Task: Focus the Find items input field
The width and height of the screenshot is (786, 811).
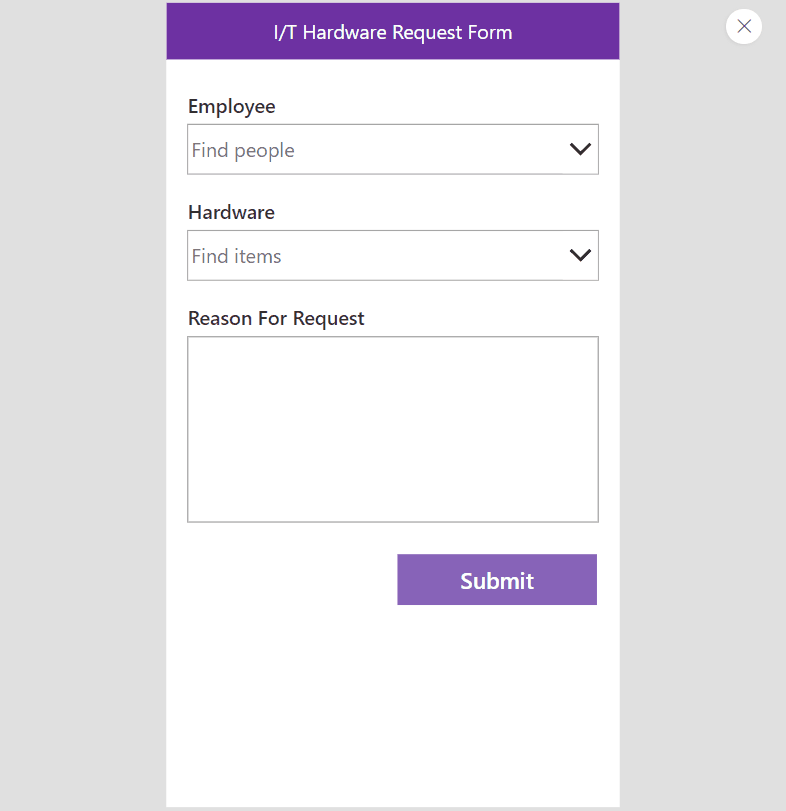Action: [x=300, y=255]
